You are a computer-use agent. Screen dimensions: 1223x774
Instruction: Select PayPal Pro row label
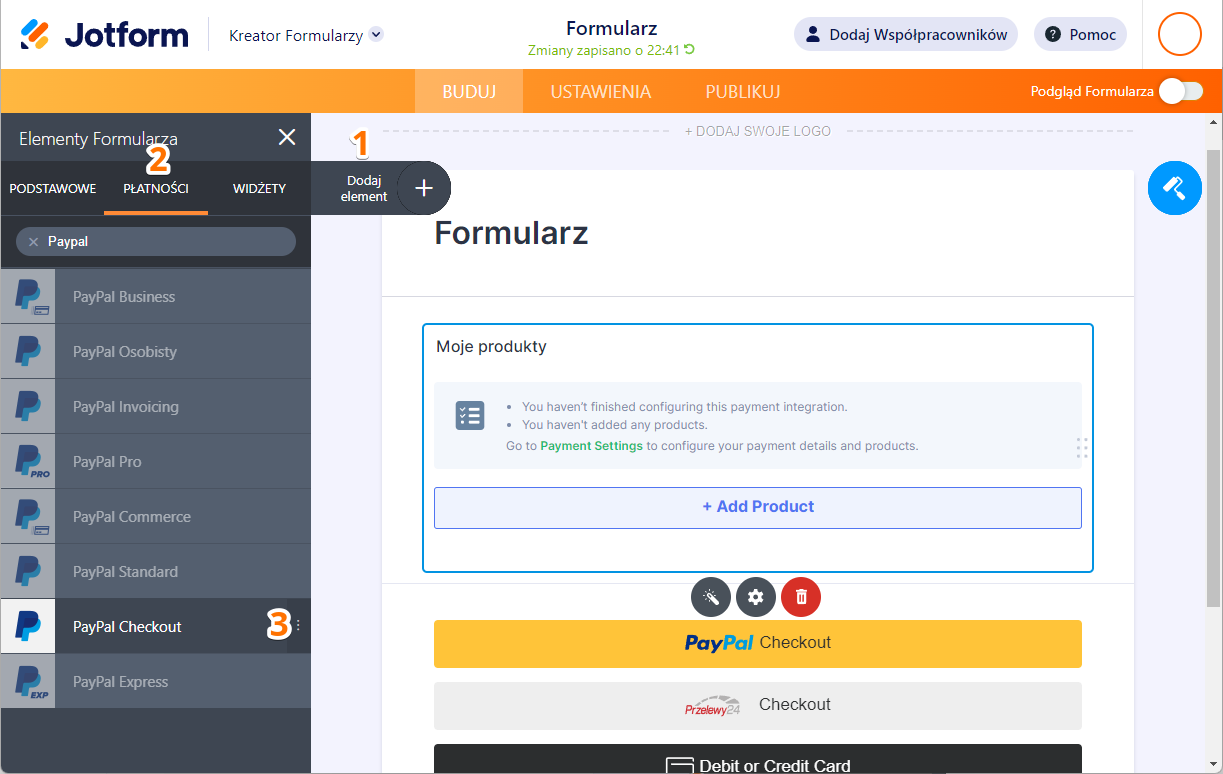click(x=107, y=462)
